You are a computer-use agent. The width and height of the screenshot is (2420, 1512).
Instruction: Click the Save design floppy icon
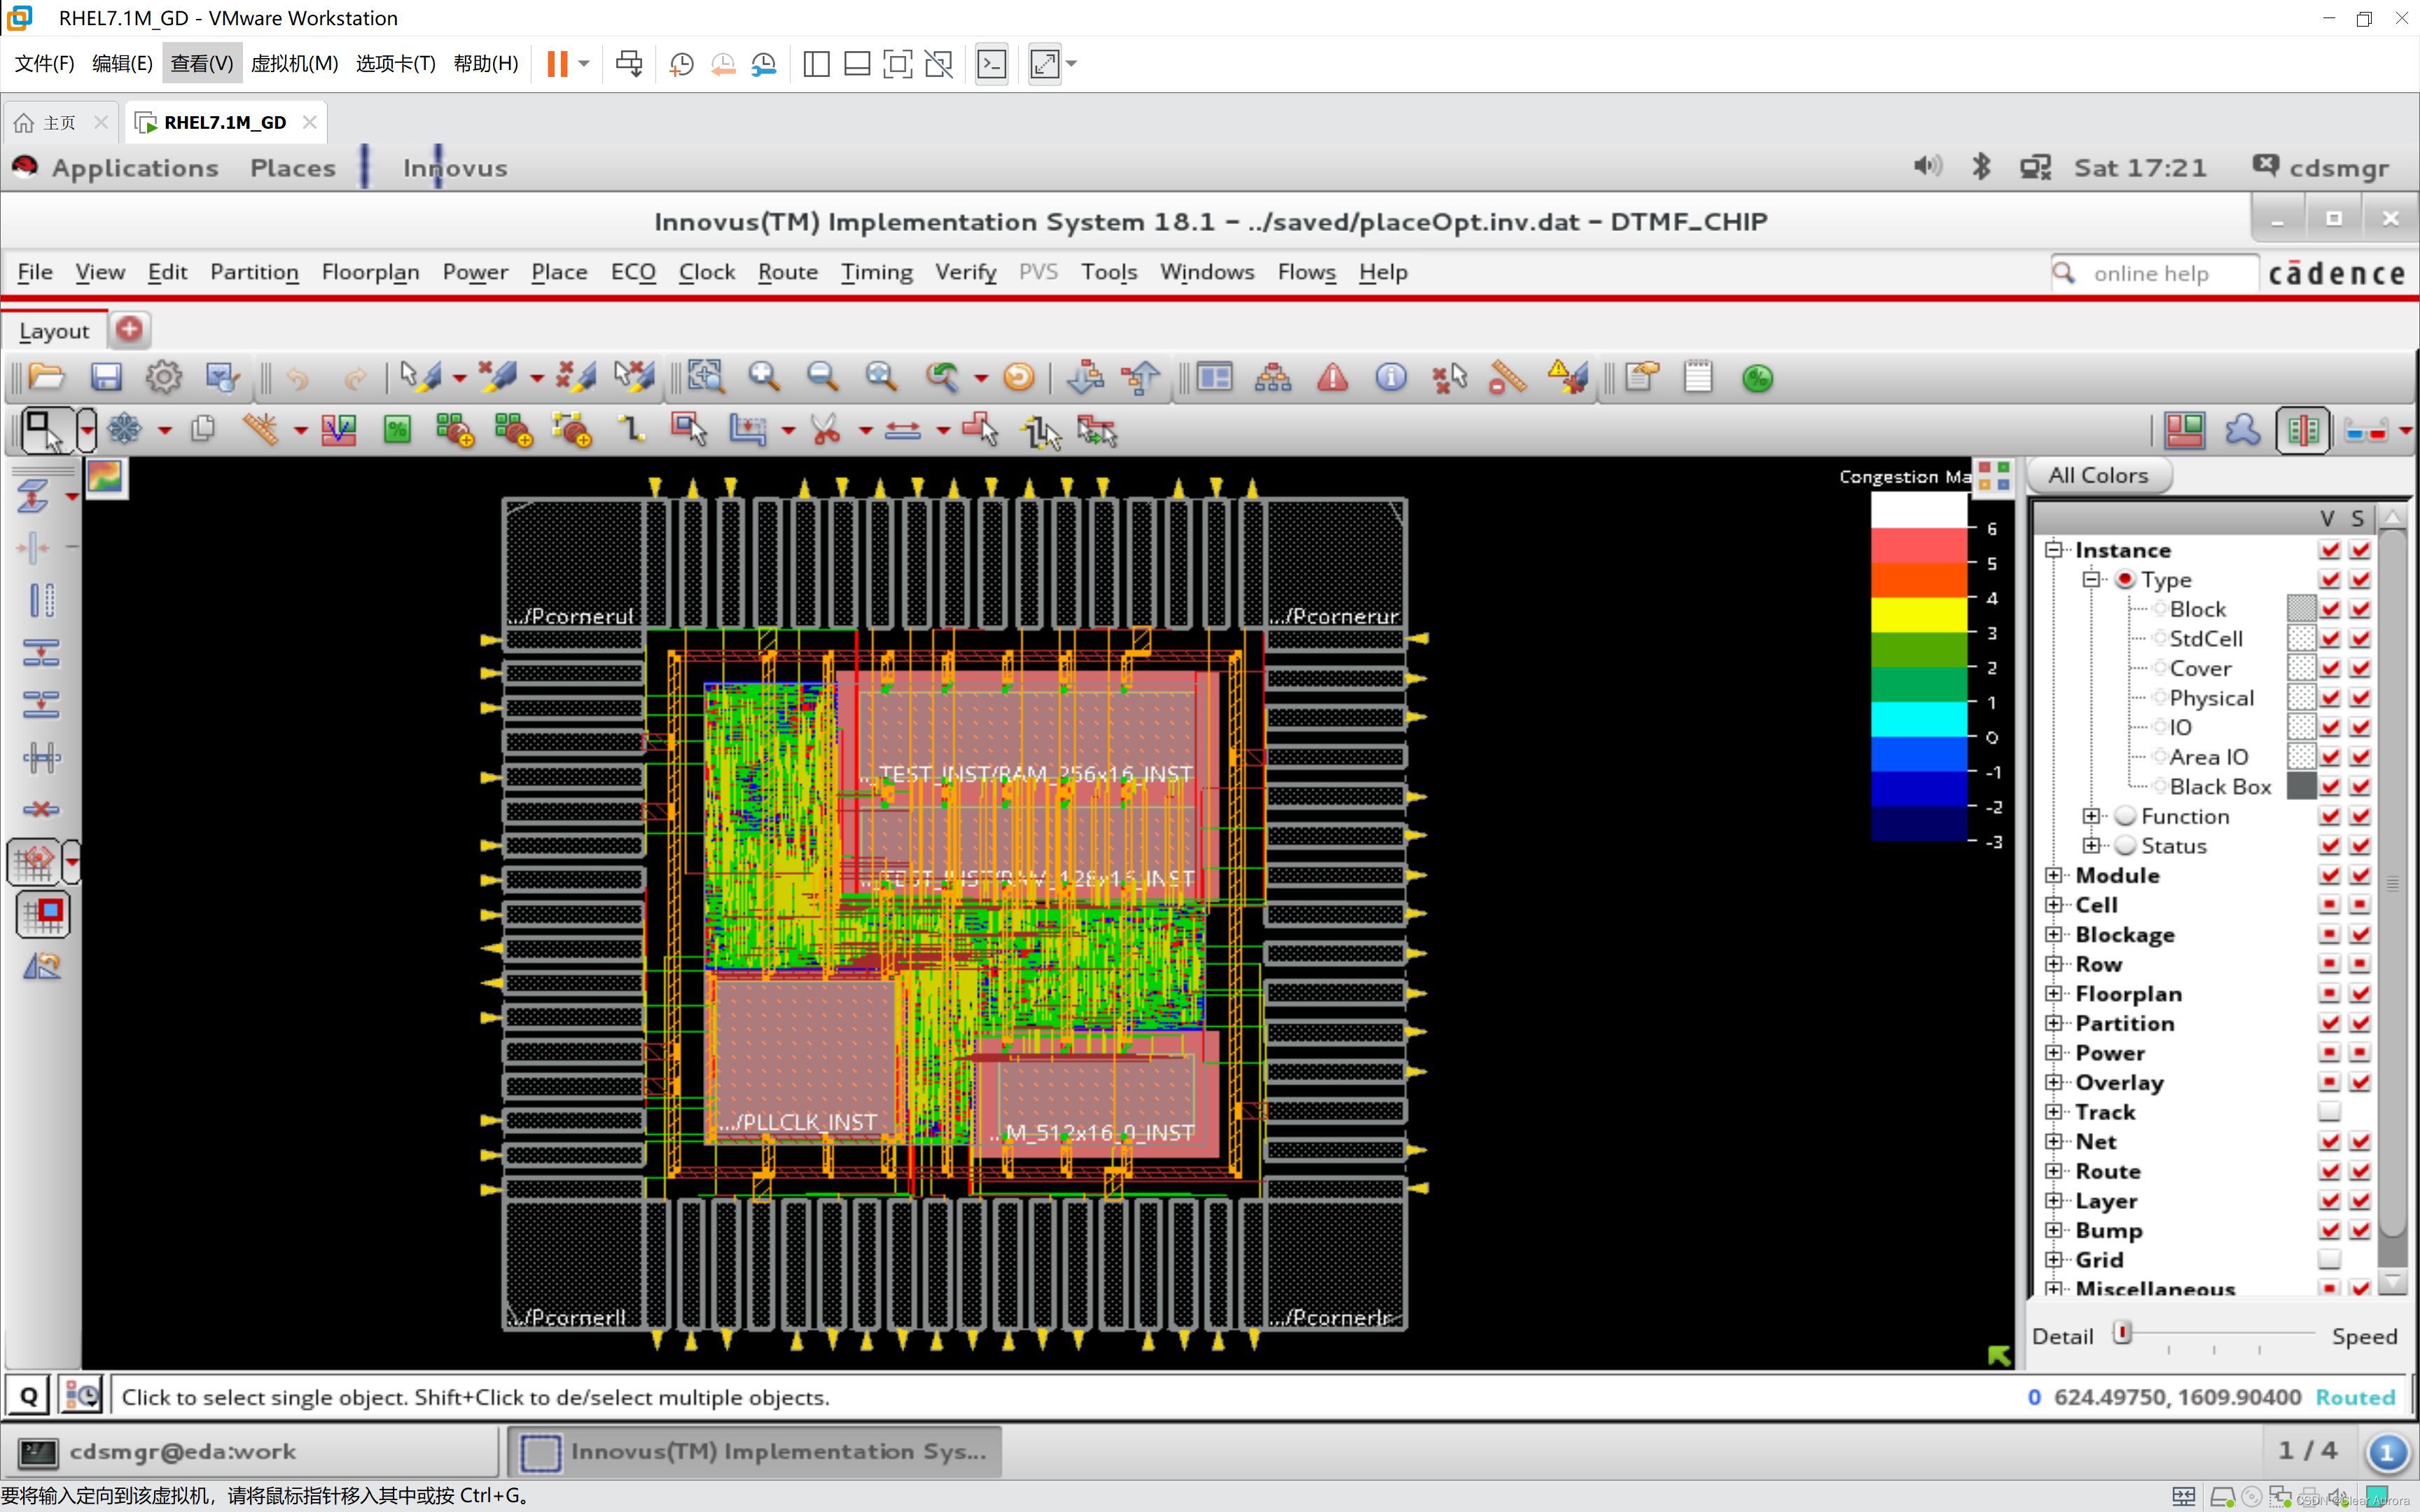point(105,377)
